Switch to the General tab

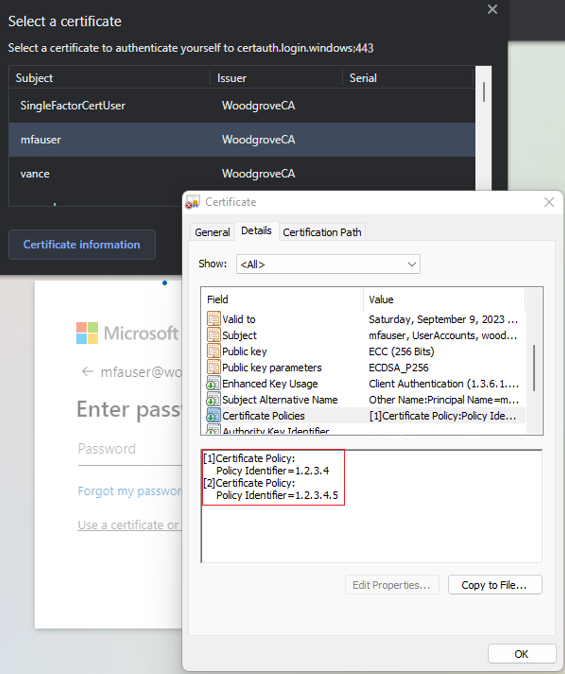(x=212, y=232)
